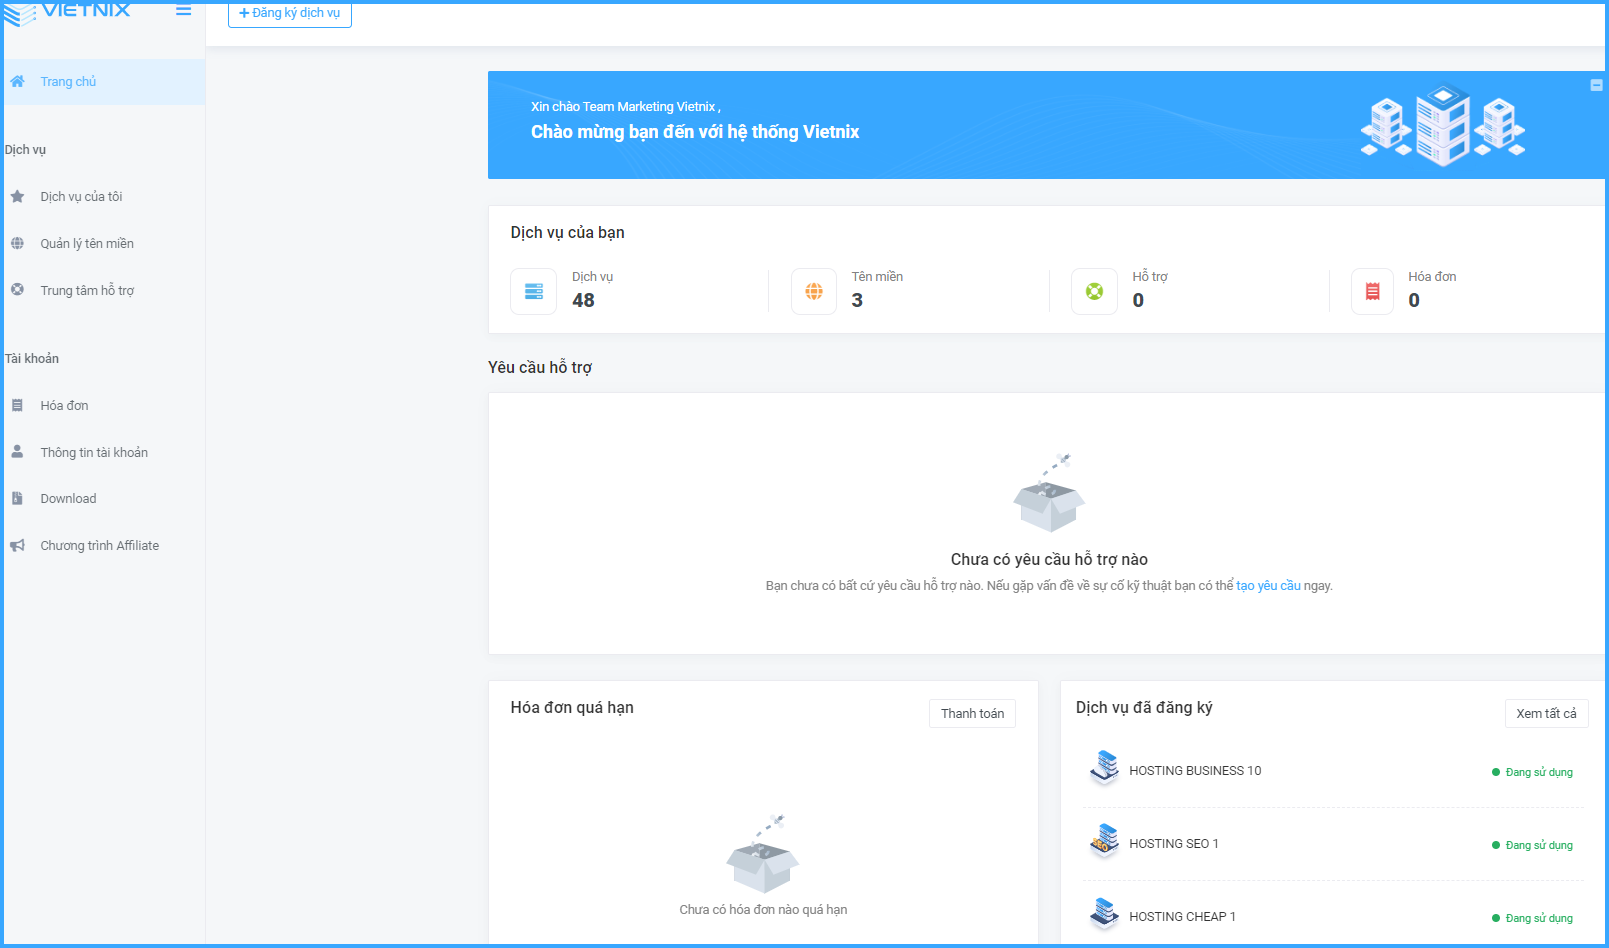Click the Dịch vụ count 48
The height and width of the screenshot is (948, 1609).
click(583, 300)
